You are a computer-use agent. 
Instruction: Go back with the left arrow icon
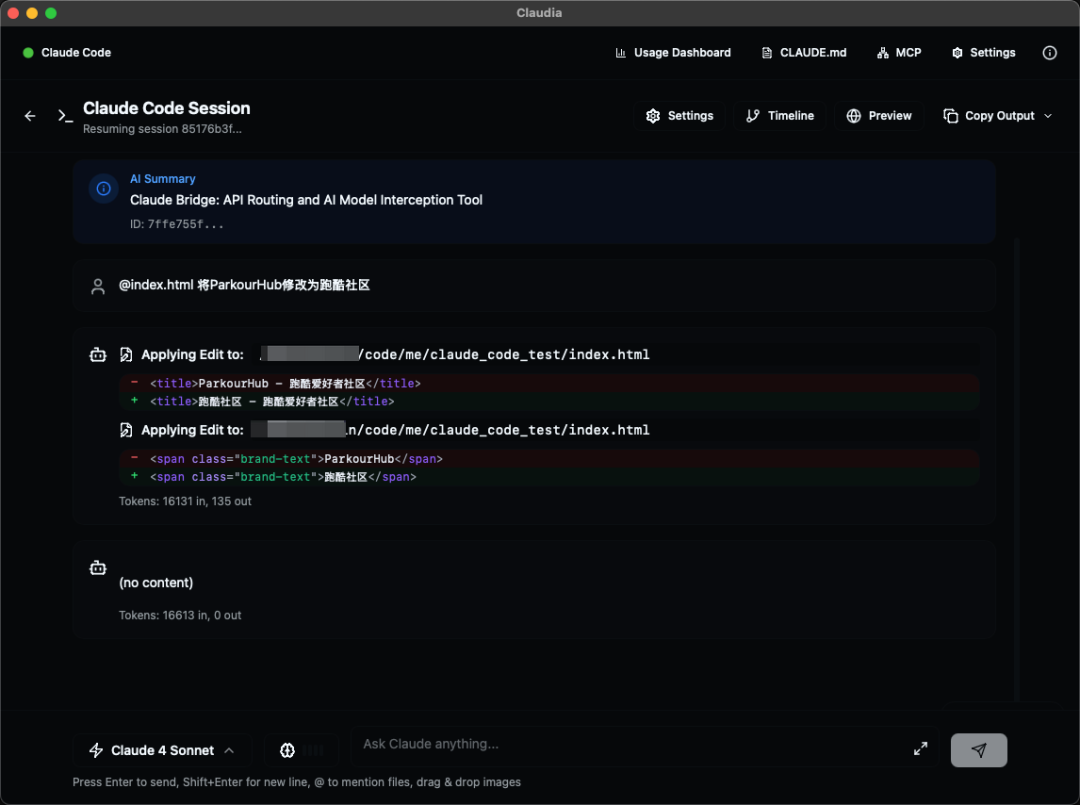pyautogui.click(x=30, y=116)
